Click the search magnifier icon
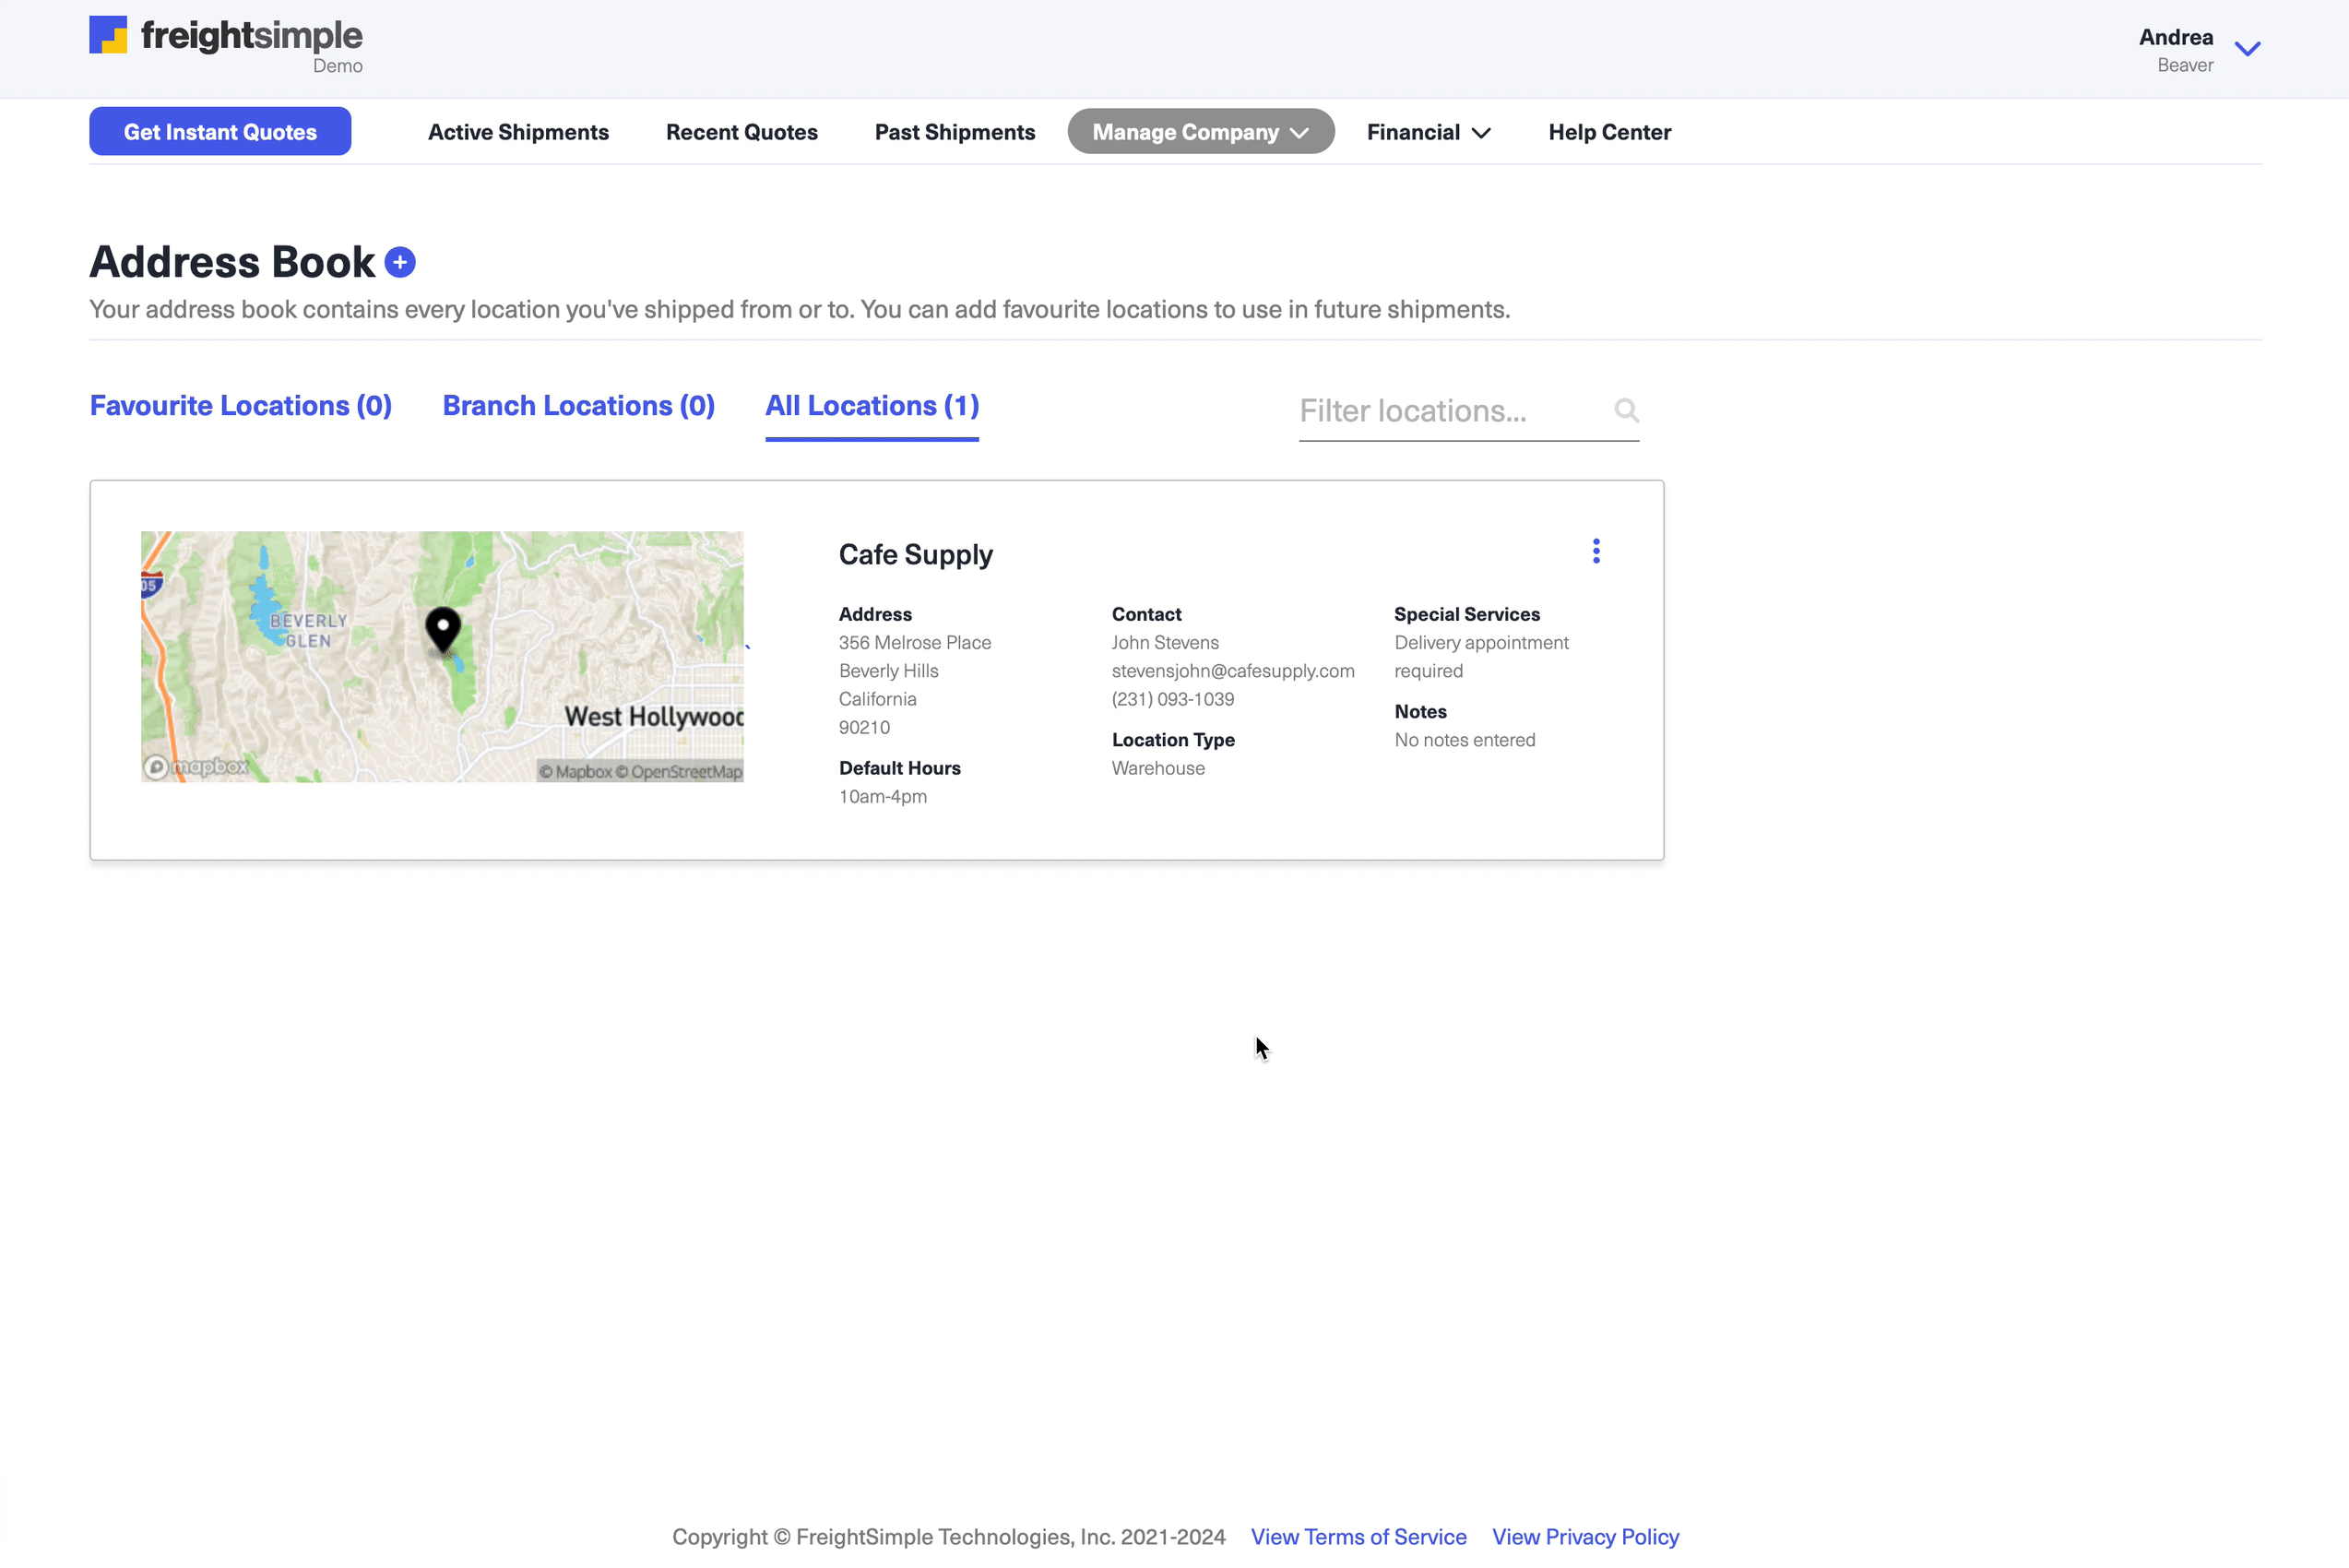This screenshot has height=1568, width=2349. 1626,410
